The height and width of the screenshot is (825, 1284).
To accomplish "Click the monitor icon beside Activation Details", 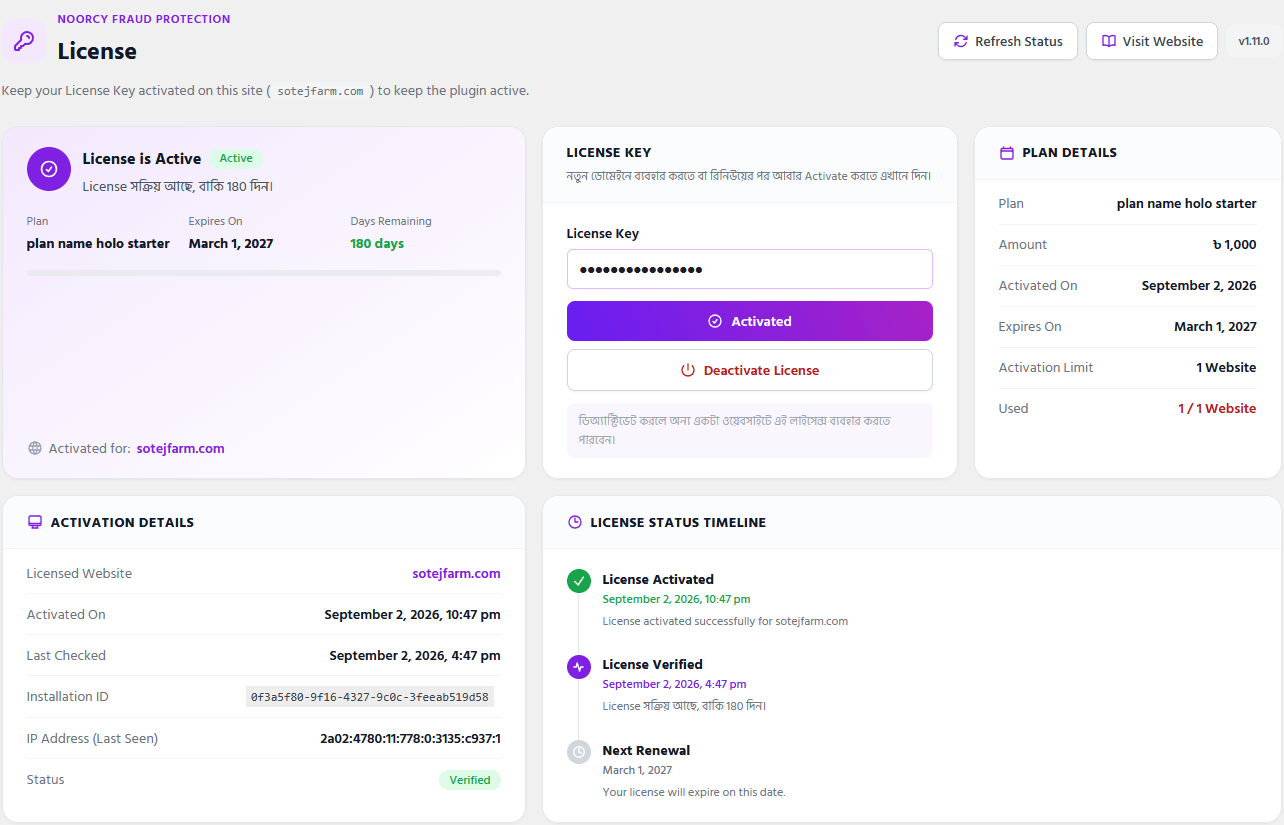I will (x=35, y=522).
